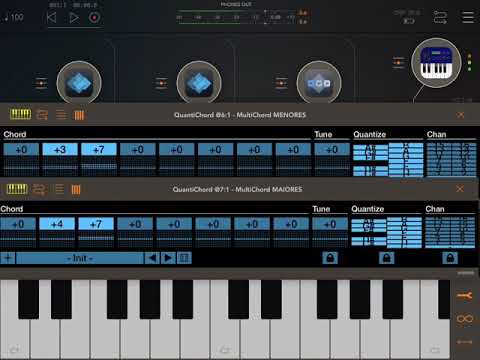
Task: Open the list icon in MultiChord MENORES header
Action: point(61,115)
